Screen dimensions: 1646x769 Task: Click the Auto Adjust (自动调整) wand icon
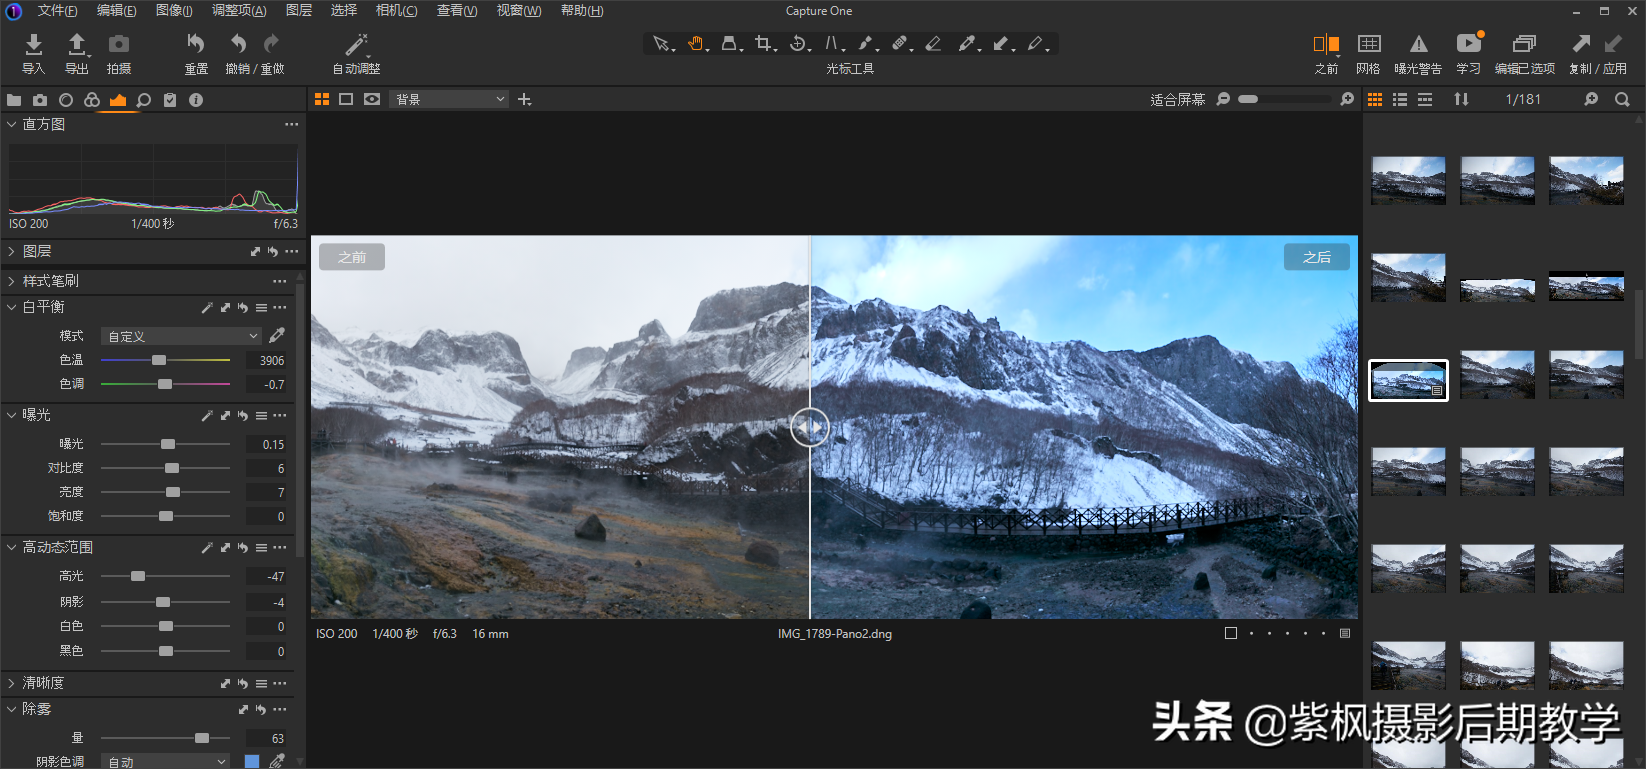pyautogui.click(x=356, y=45)
